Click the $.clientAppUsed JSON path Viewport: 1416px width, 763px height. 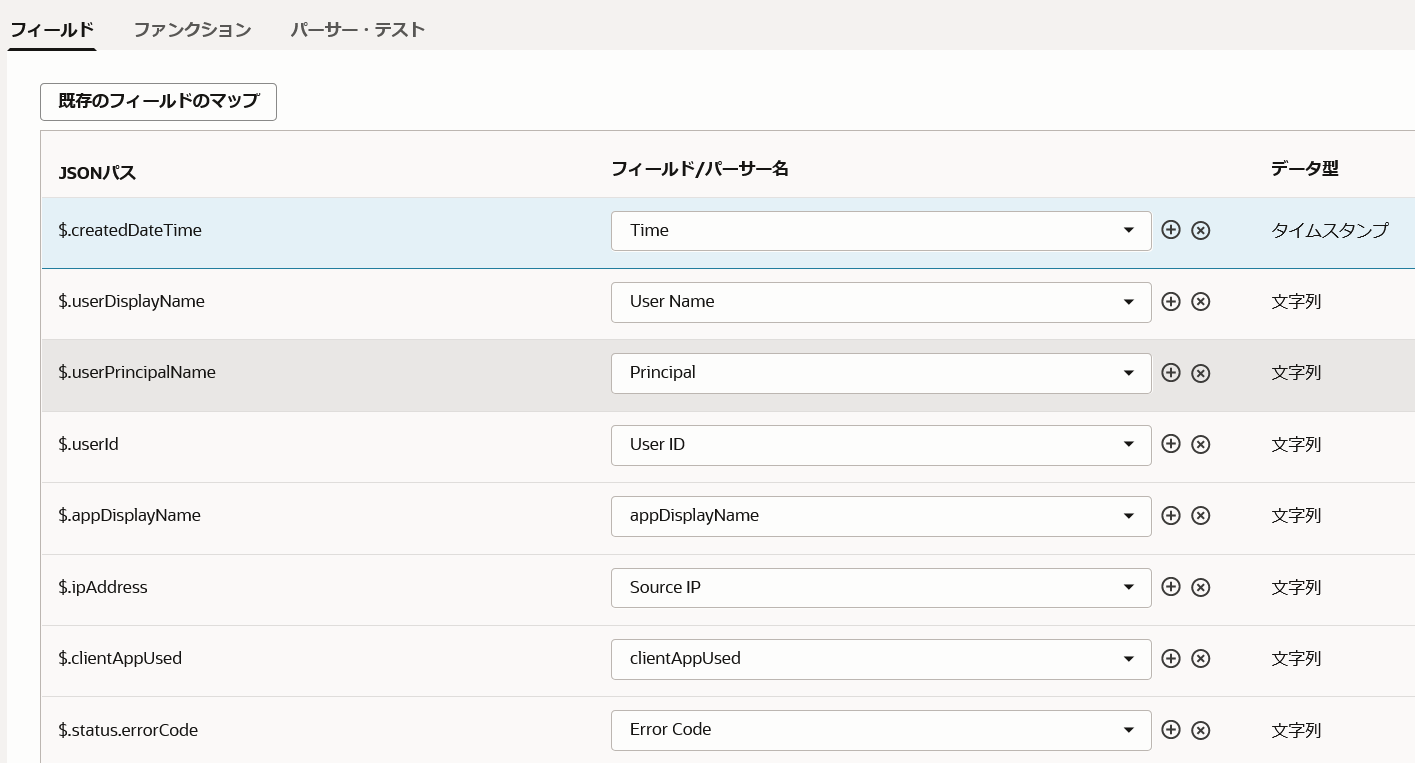120,658
